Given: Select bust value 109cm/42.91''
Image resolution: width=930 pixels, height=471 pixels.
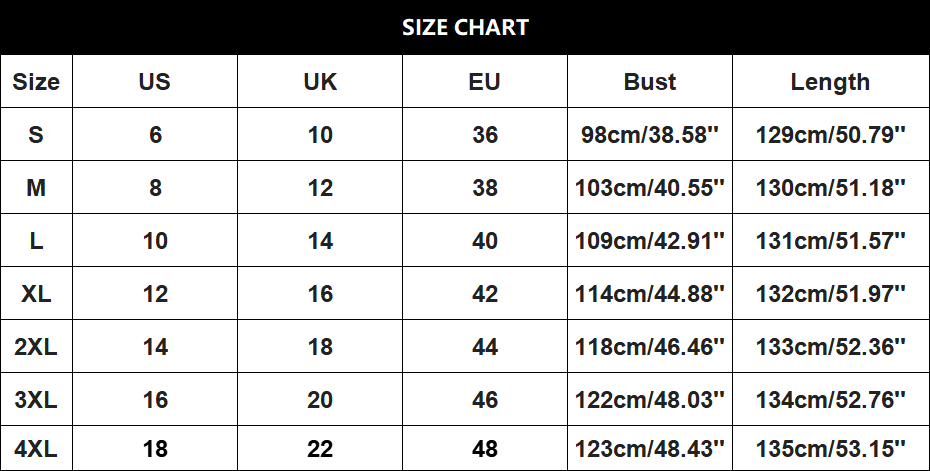Looking at the screenshot, I should pos(650,241).
